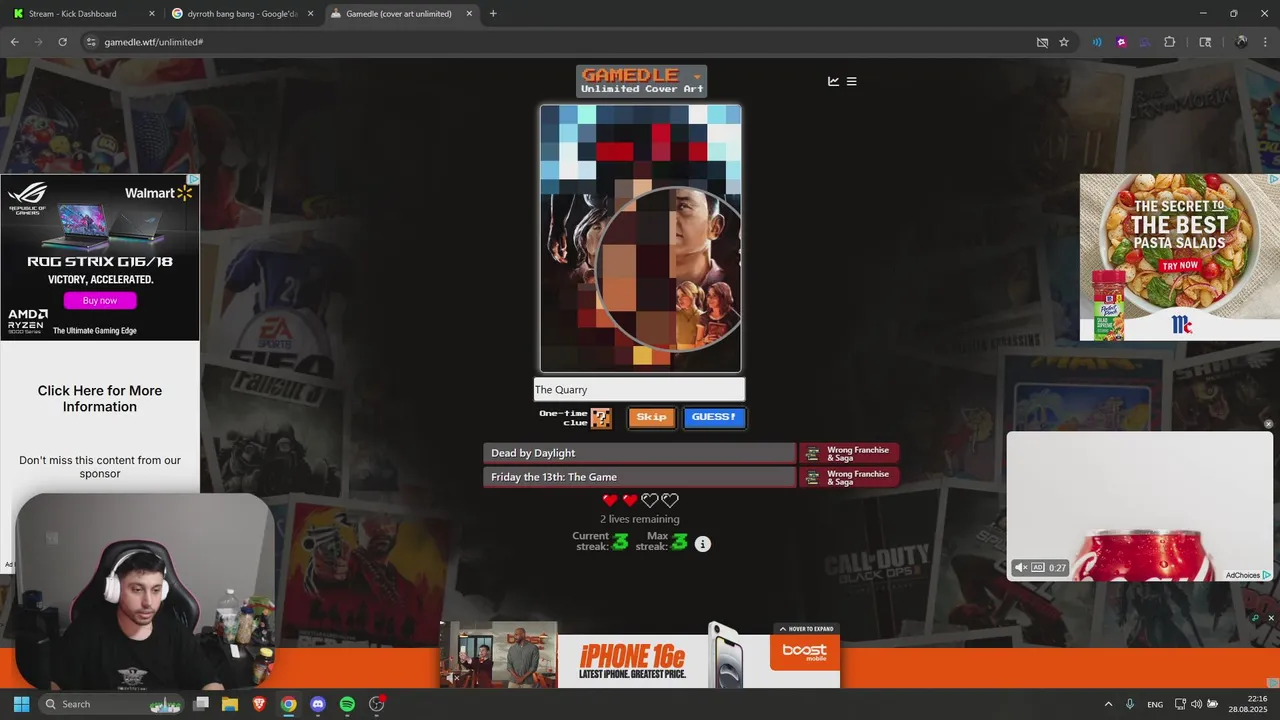Skip the current cover art guess
The image size is (1280, 720).
[651, 417]
